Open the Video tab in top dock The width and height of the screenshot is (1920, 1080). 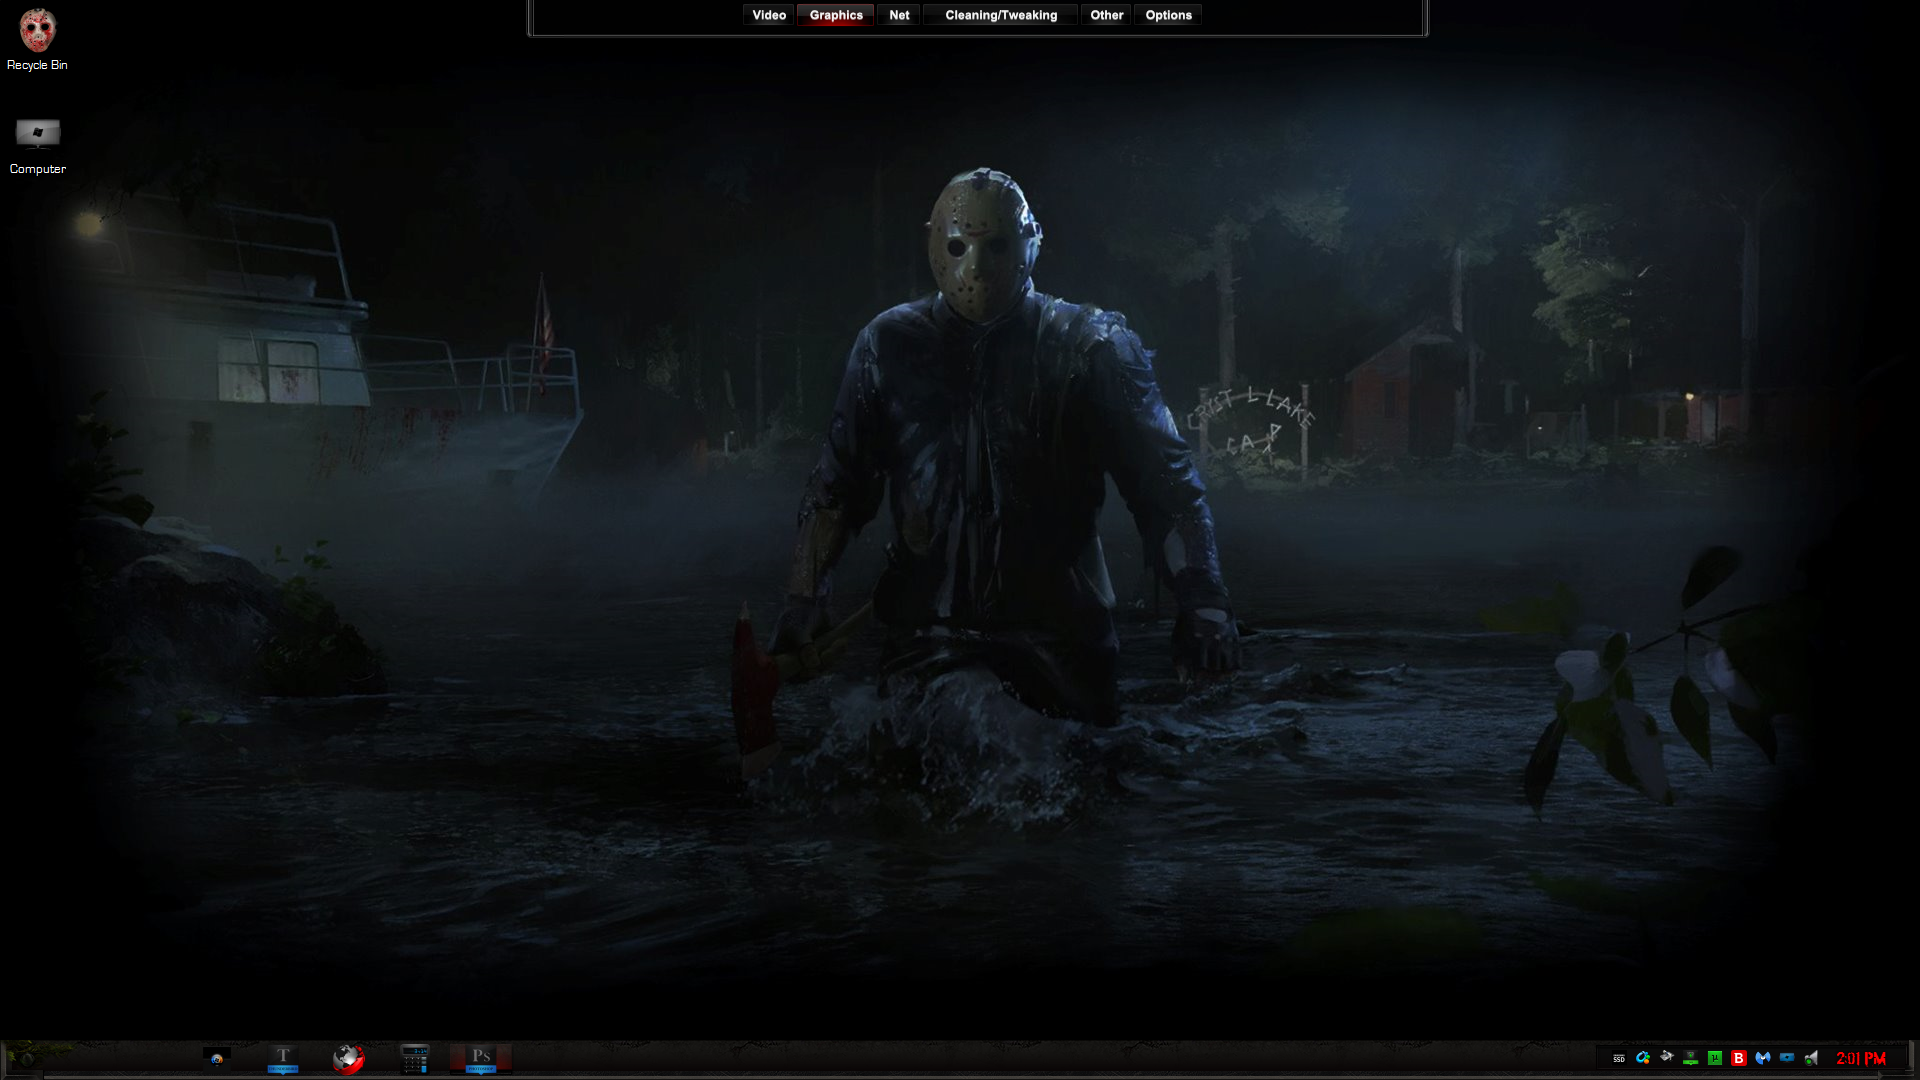pos(768,15)
